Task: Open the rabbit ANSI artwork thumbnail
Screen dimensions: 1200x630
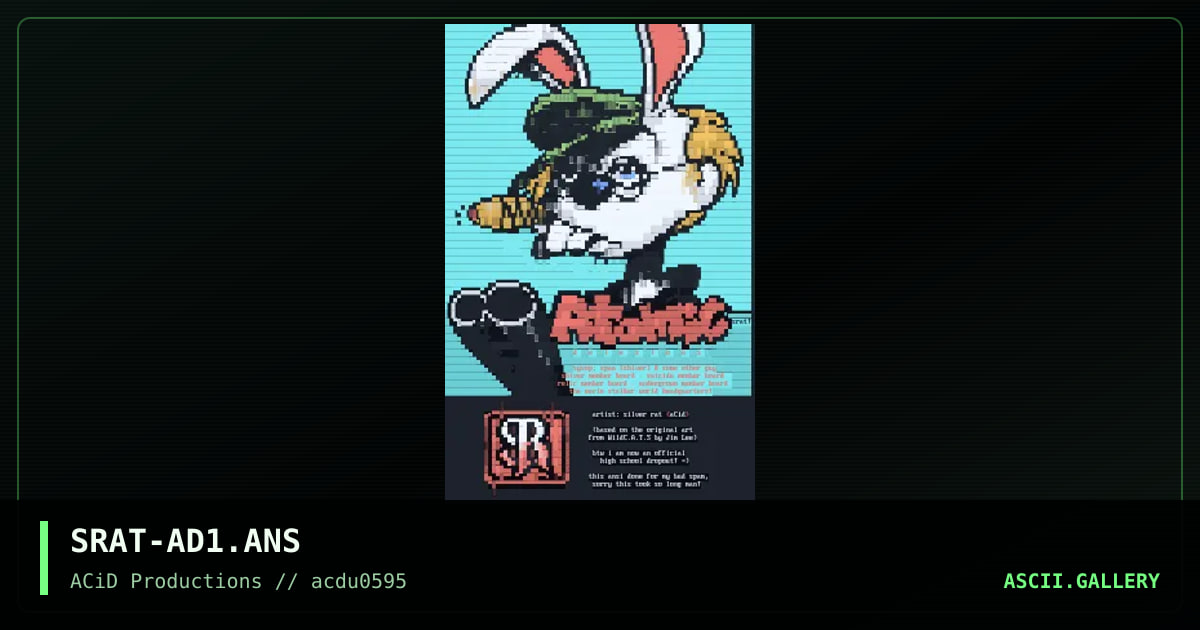Action: click(600, 262)
